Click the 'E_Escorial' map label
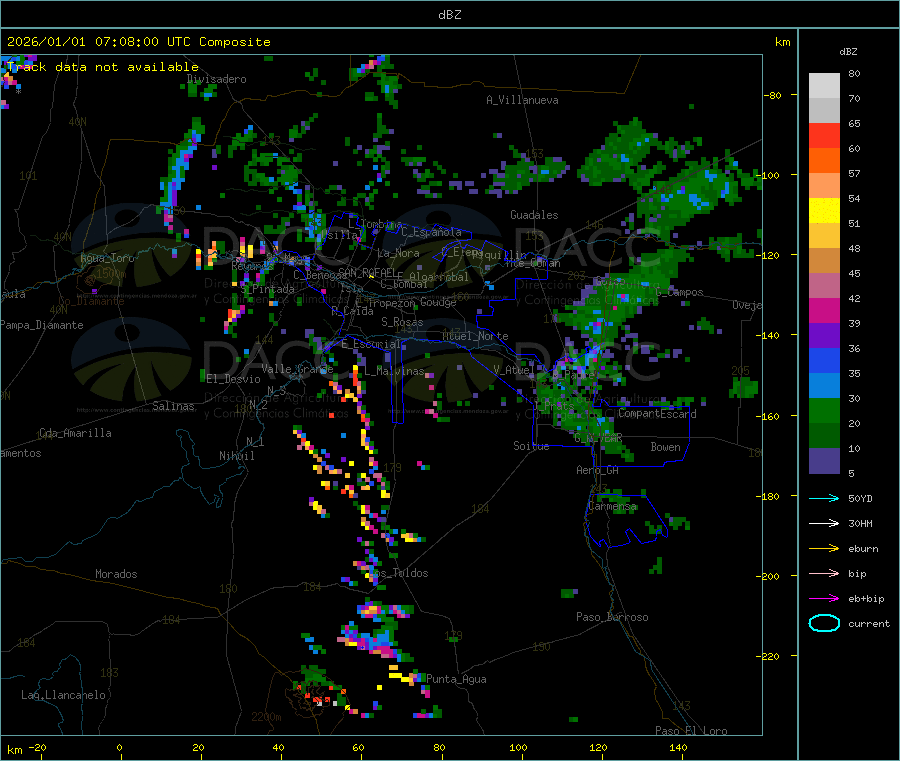 [371, 344]
